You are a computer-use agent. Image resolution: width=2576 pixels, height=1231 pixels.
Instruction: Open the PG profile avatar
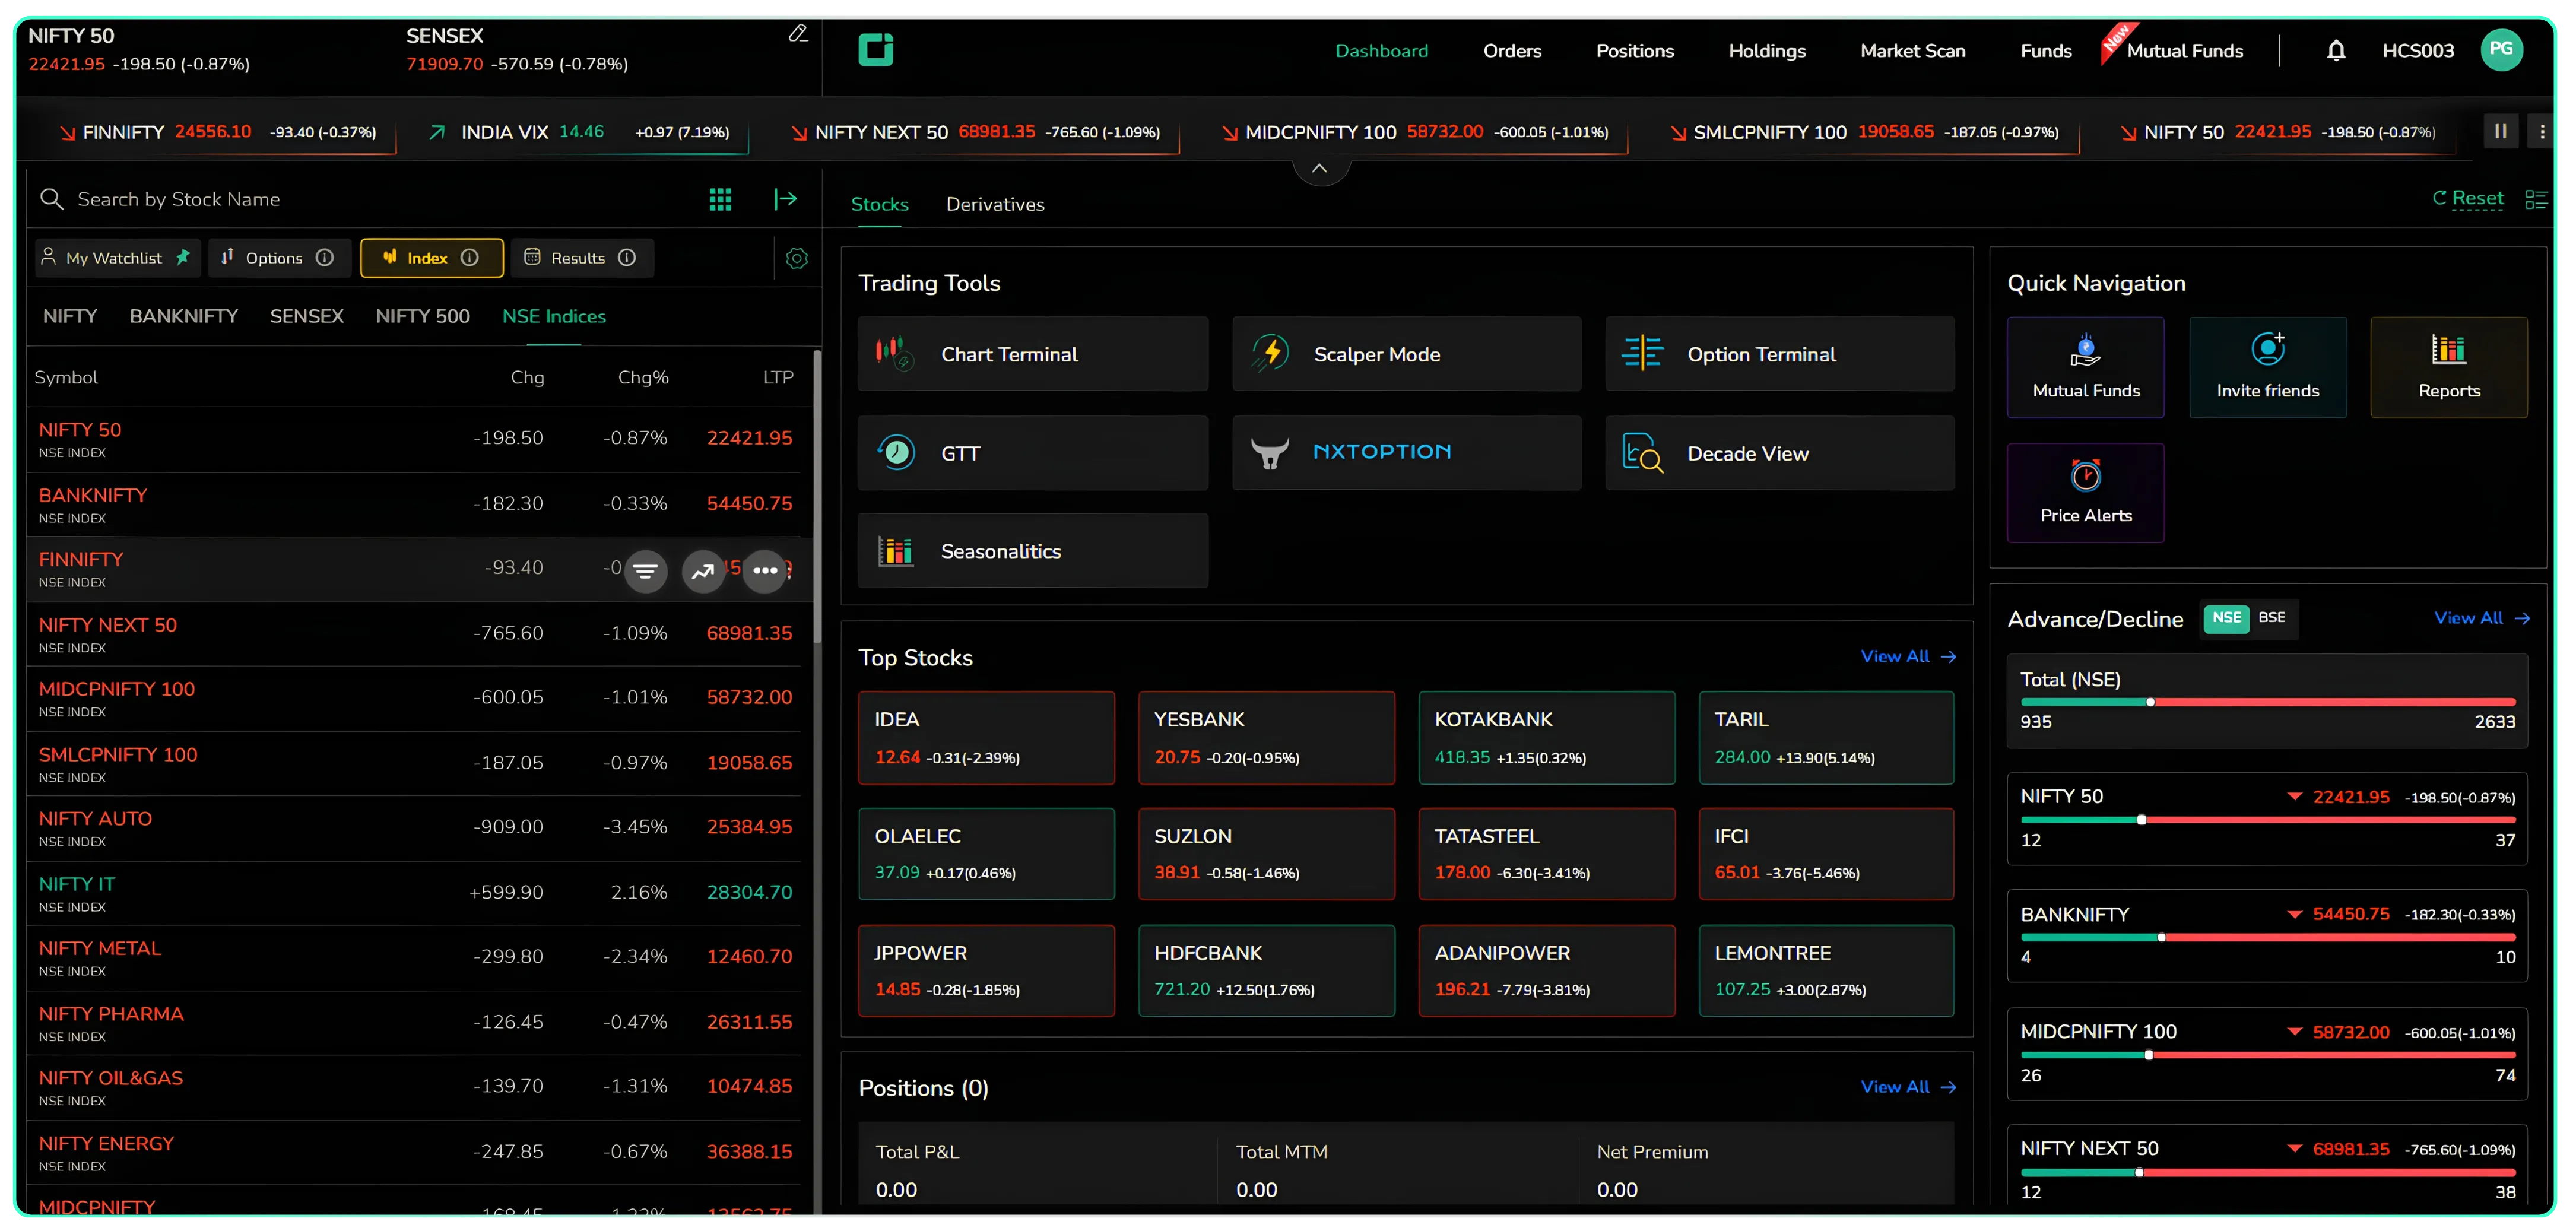click(2501, 49)
